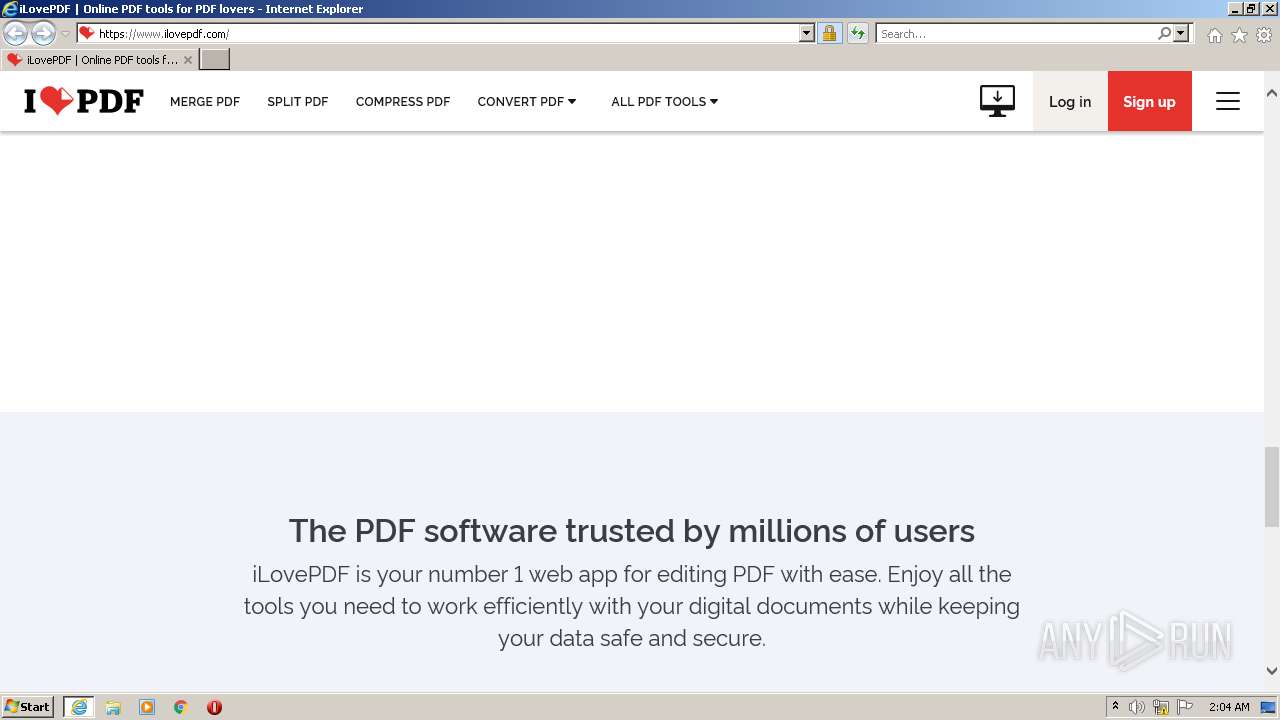Open the desktop app download icon
This screenshot has height=720, width=1280.
(997, 101)
